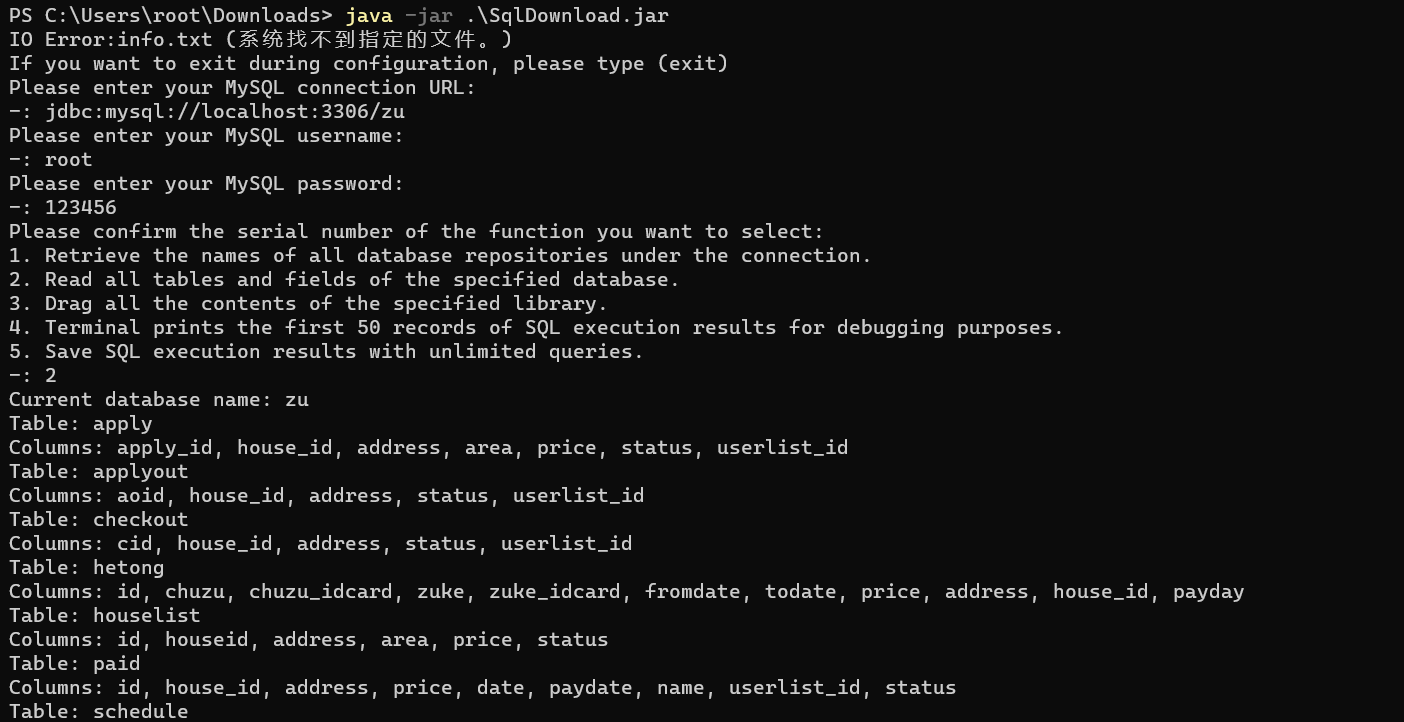This screenshot has height=722, width=1404.
Task: Click the Current database name: zu line
Action: [159, 399]
